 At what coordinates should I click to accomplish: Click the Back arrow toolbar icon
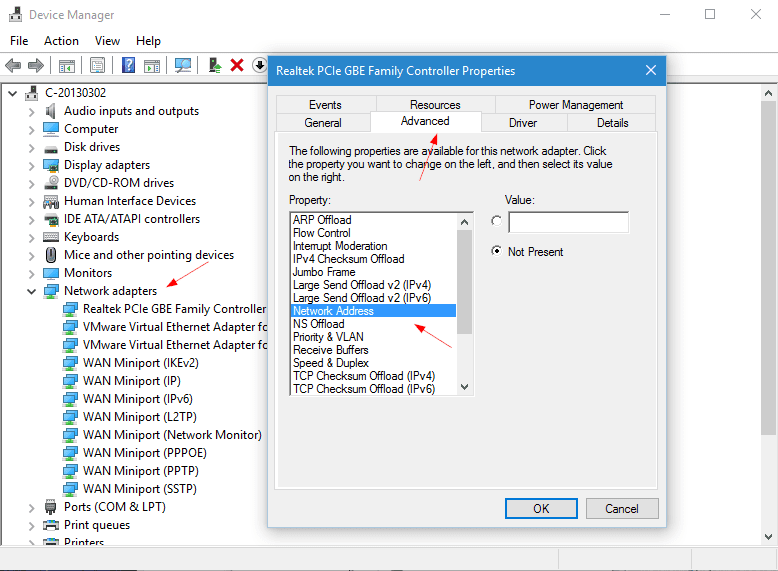[x=13, y=65]
